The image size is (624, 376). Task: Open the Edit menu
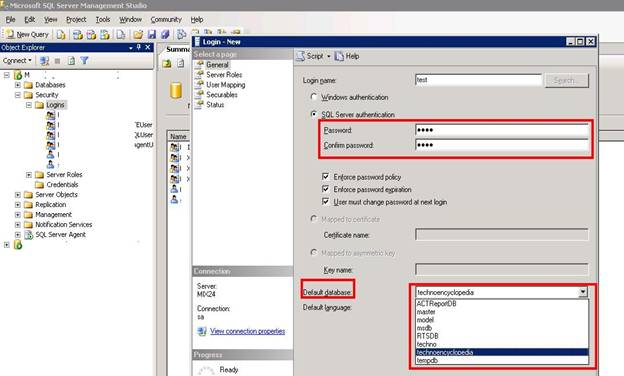[29, 19]
